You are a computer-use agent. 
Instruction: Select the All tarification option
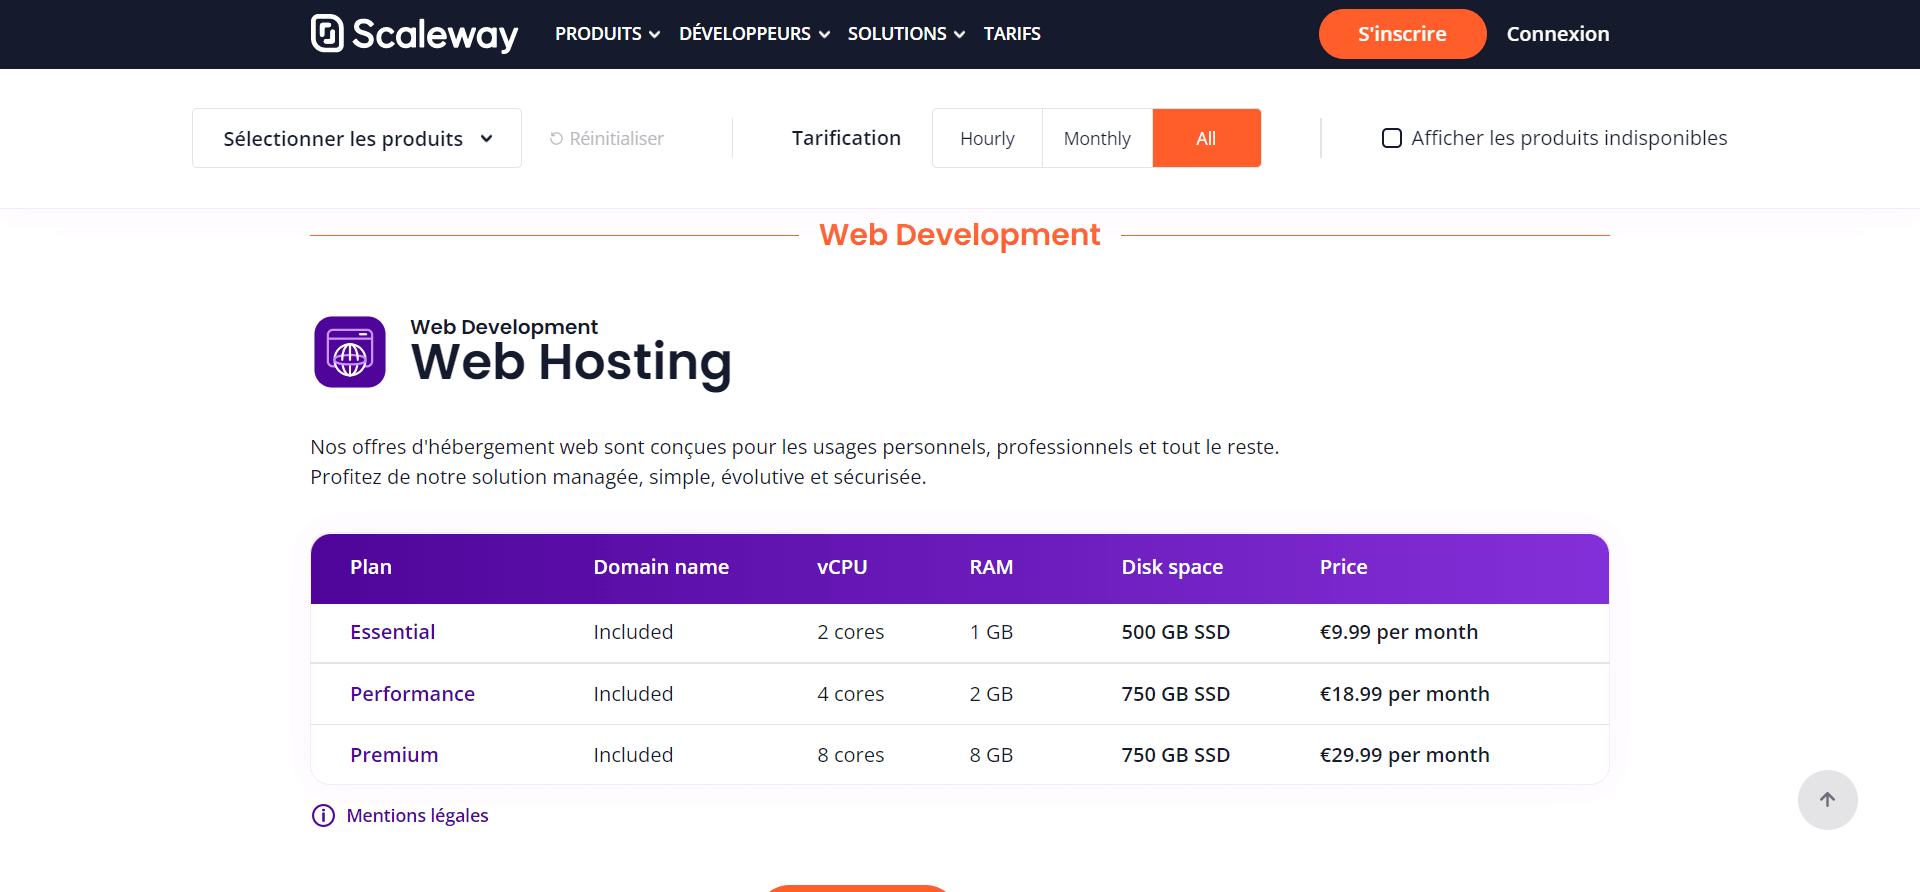tap(1206, 138)
